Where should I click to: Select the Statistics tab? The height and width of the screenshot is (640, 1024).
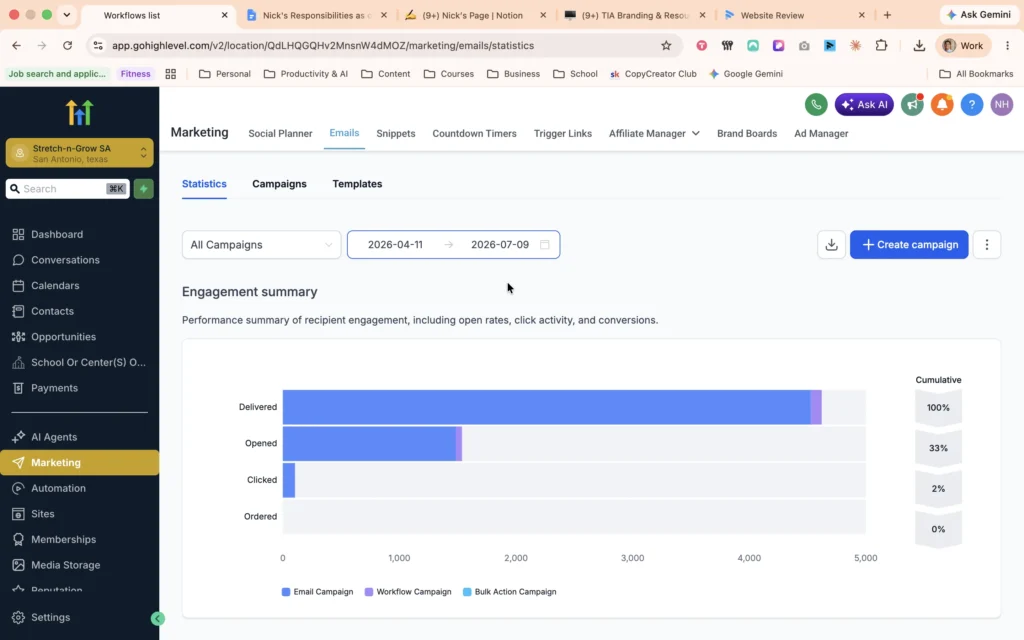pos(204,184)
